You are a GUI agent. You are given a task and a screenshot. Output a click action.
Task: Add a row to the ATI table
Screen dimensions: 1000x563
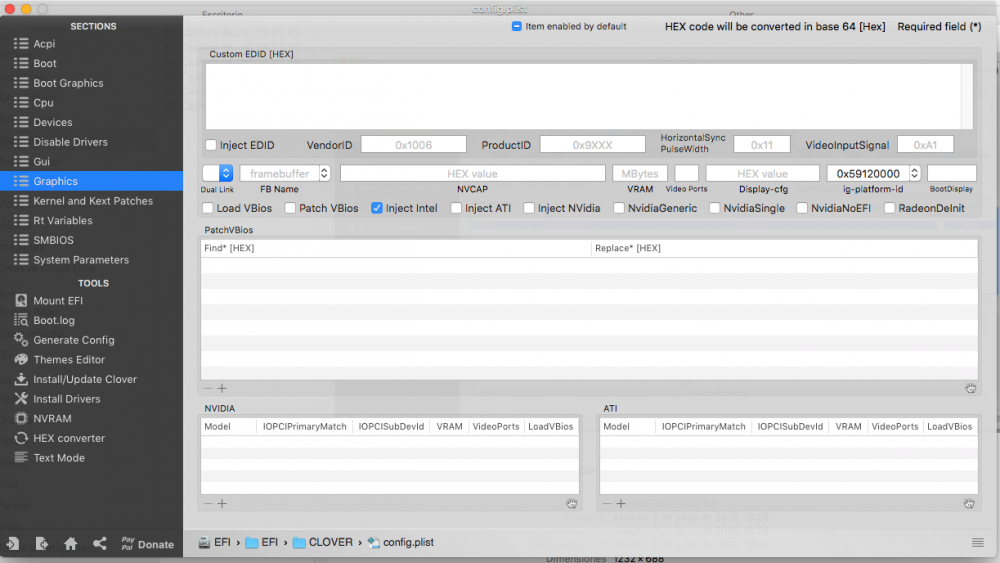click(x=621, y=504)
